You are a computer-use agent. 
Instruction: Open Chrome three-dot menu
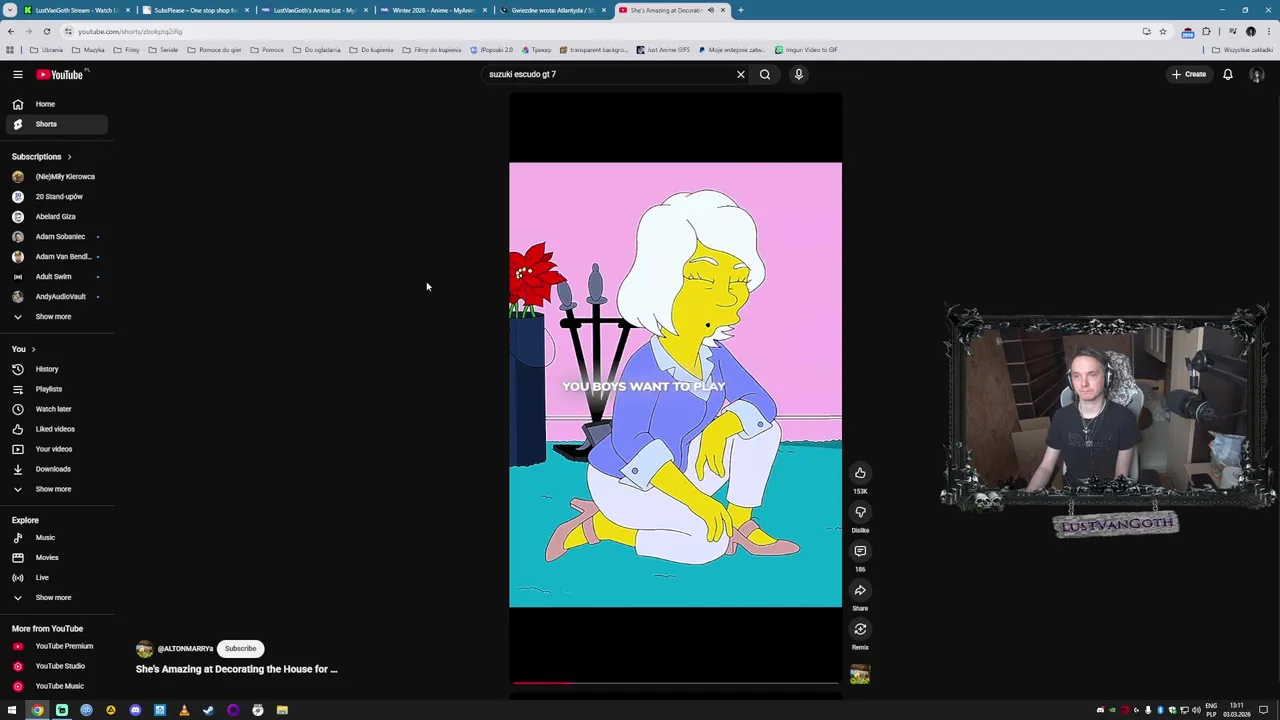coord(1267,31)
